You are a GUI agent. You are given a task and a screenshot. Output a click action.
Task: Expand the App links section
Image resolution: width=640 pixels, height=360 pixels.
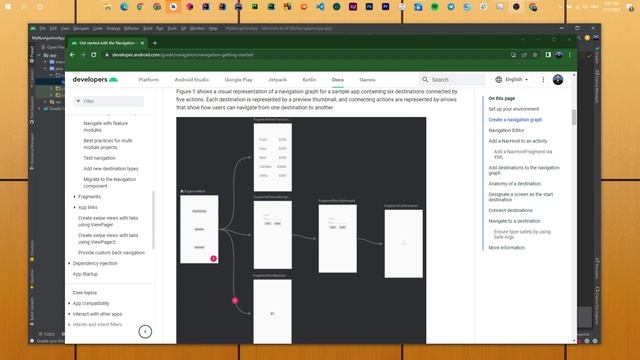75,207
